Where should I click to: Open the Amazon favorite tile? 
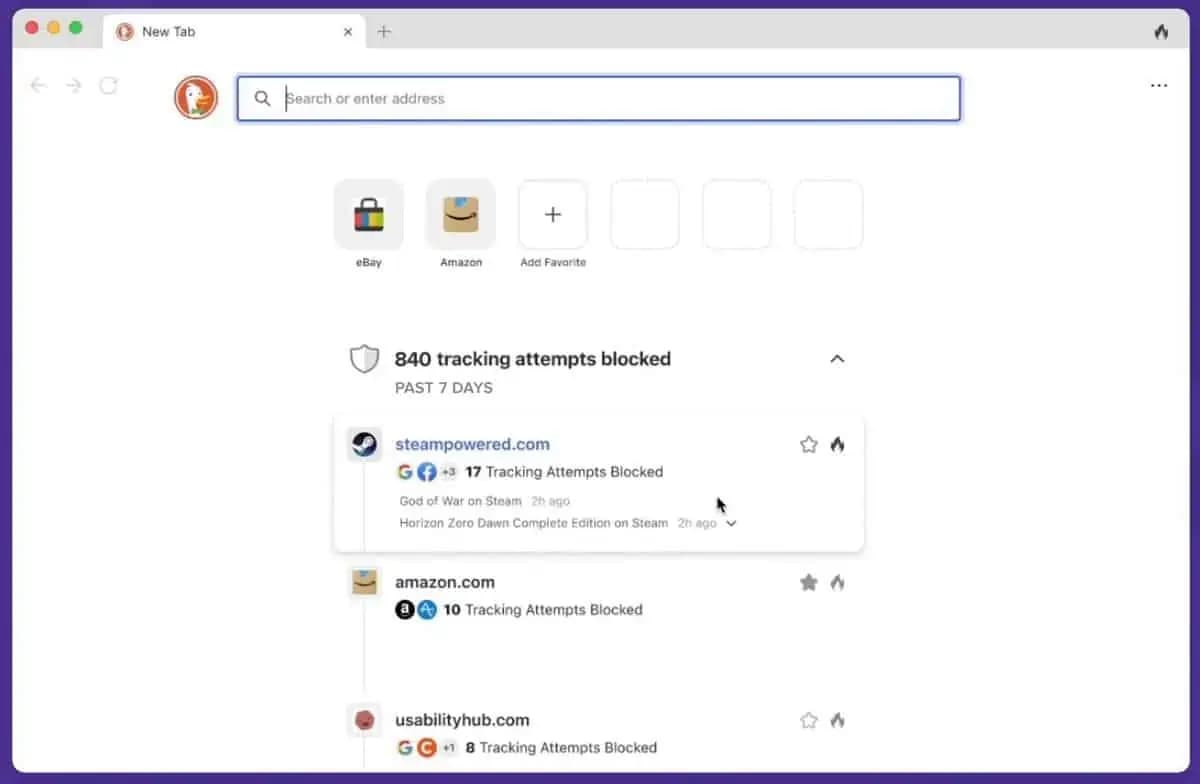[x=461, y=214]
